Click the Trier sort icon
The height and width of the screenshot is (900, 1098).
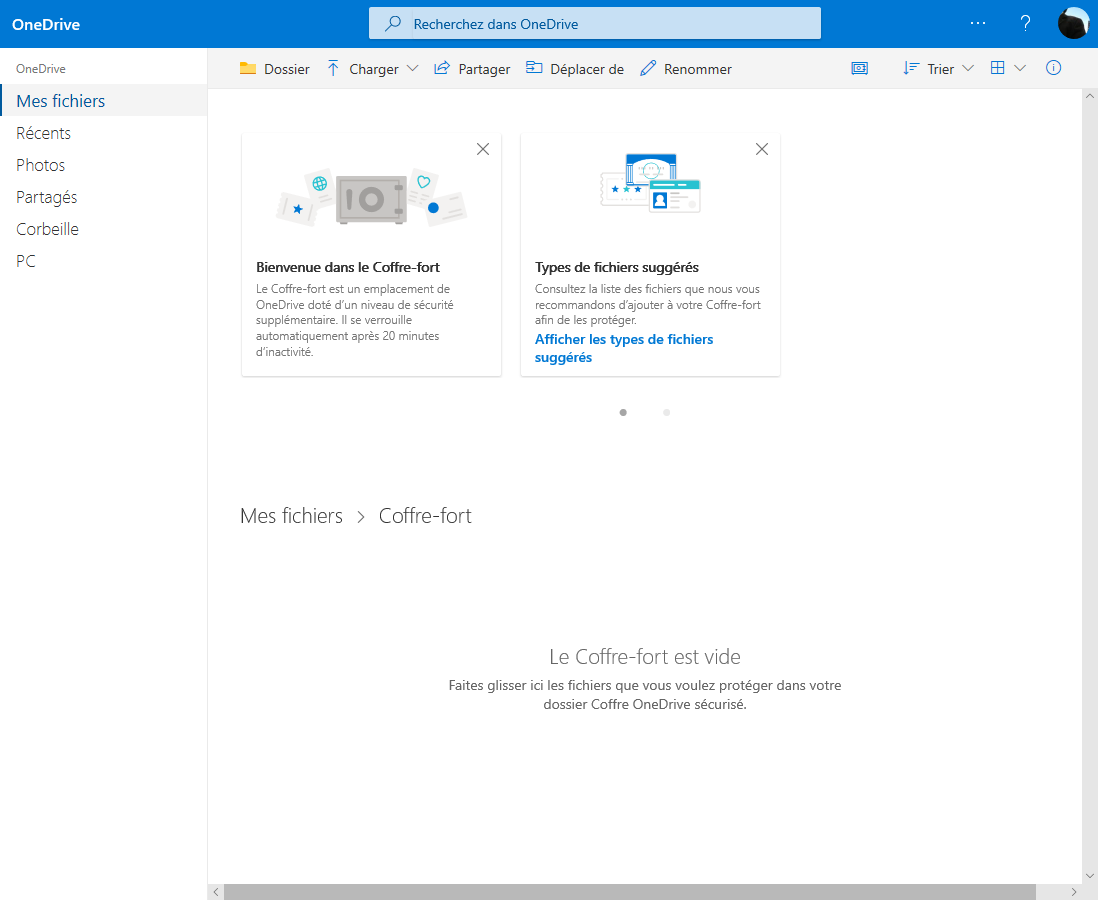coord(910,68)
